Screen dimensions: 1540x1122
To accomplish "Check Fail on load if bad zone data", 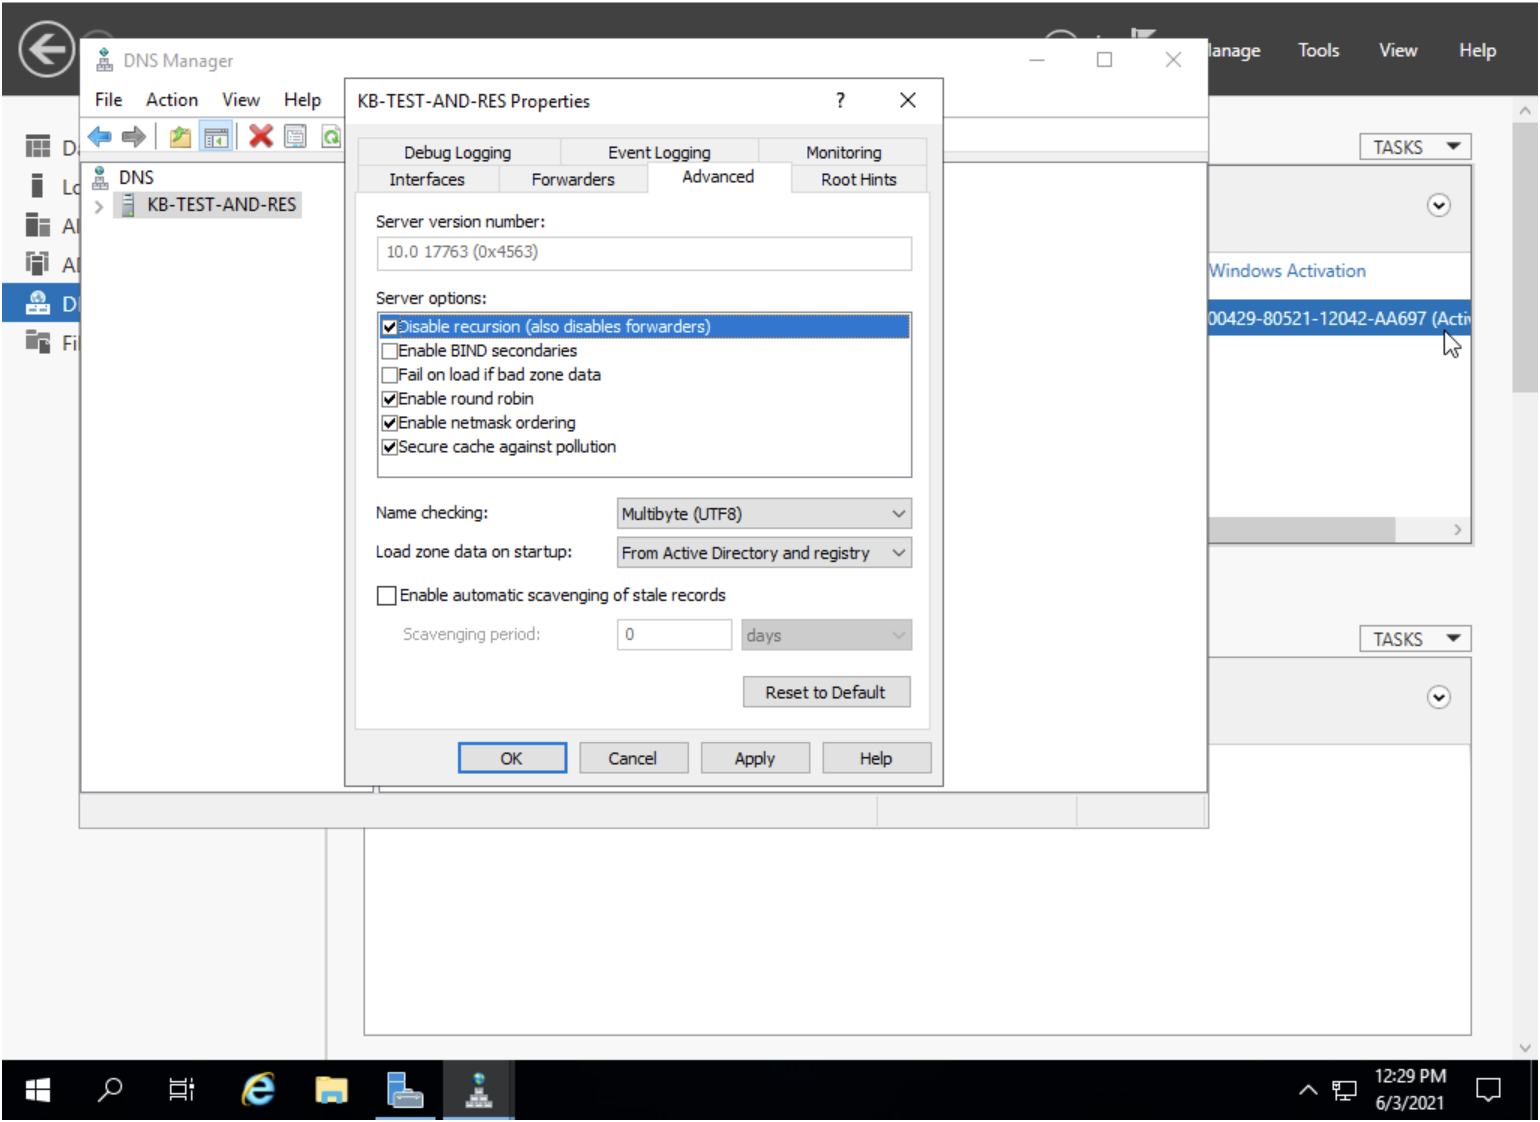I will [x=390, y=375].
